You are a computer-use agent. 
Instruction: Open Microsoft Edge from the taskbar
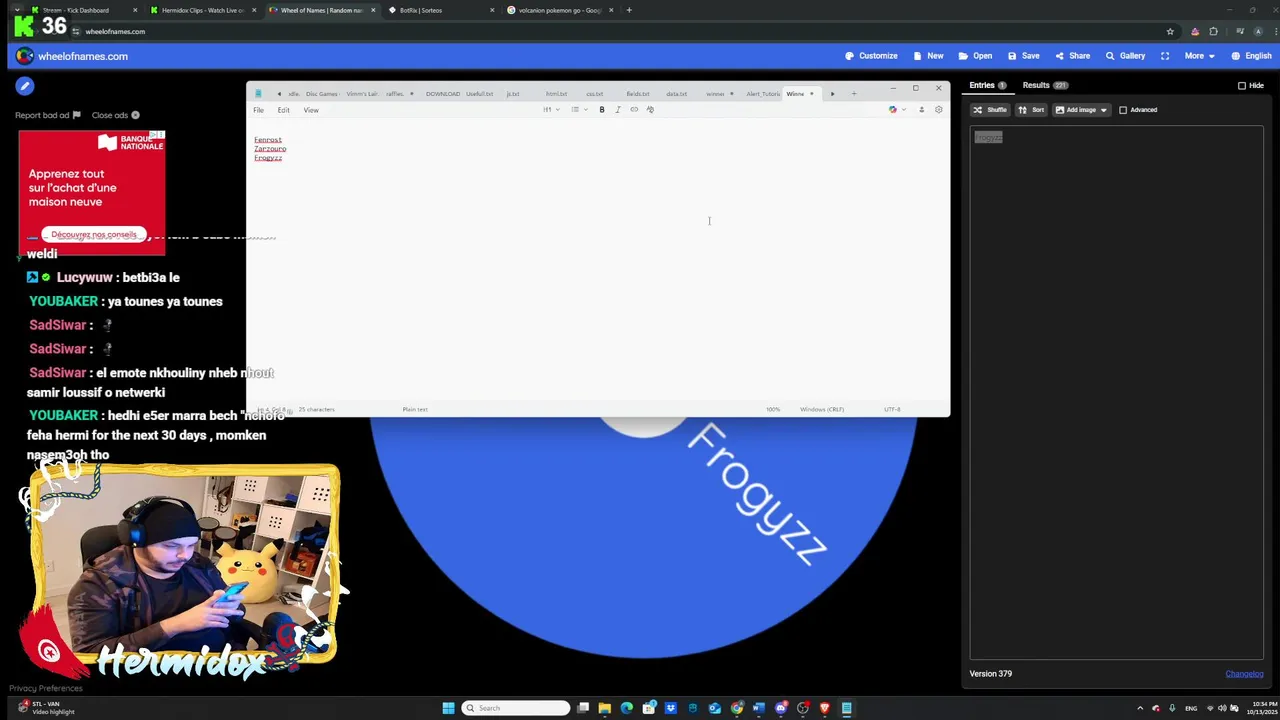pyautogui.click(x=626, y=708)
